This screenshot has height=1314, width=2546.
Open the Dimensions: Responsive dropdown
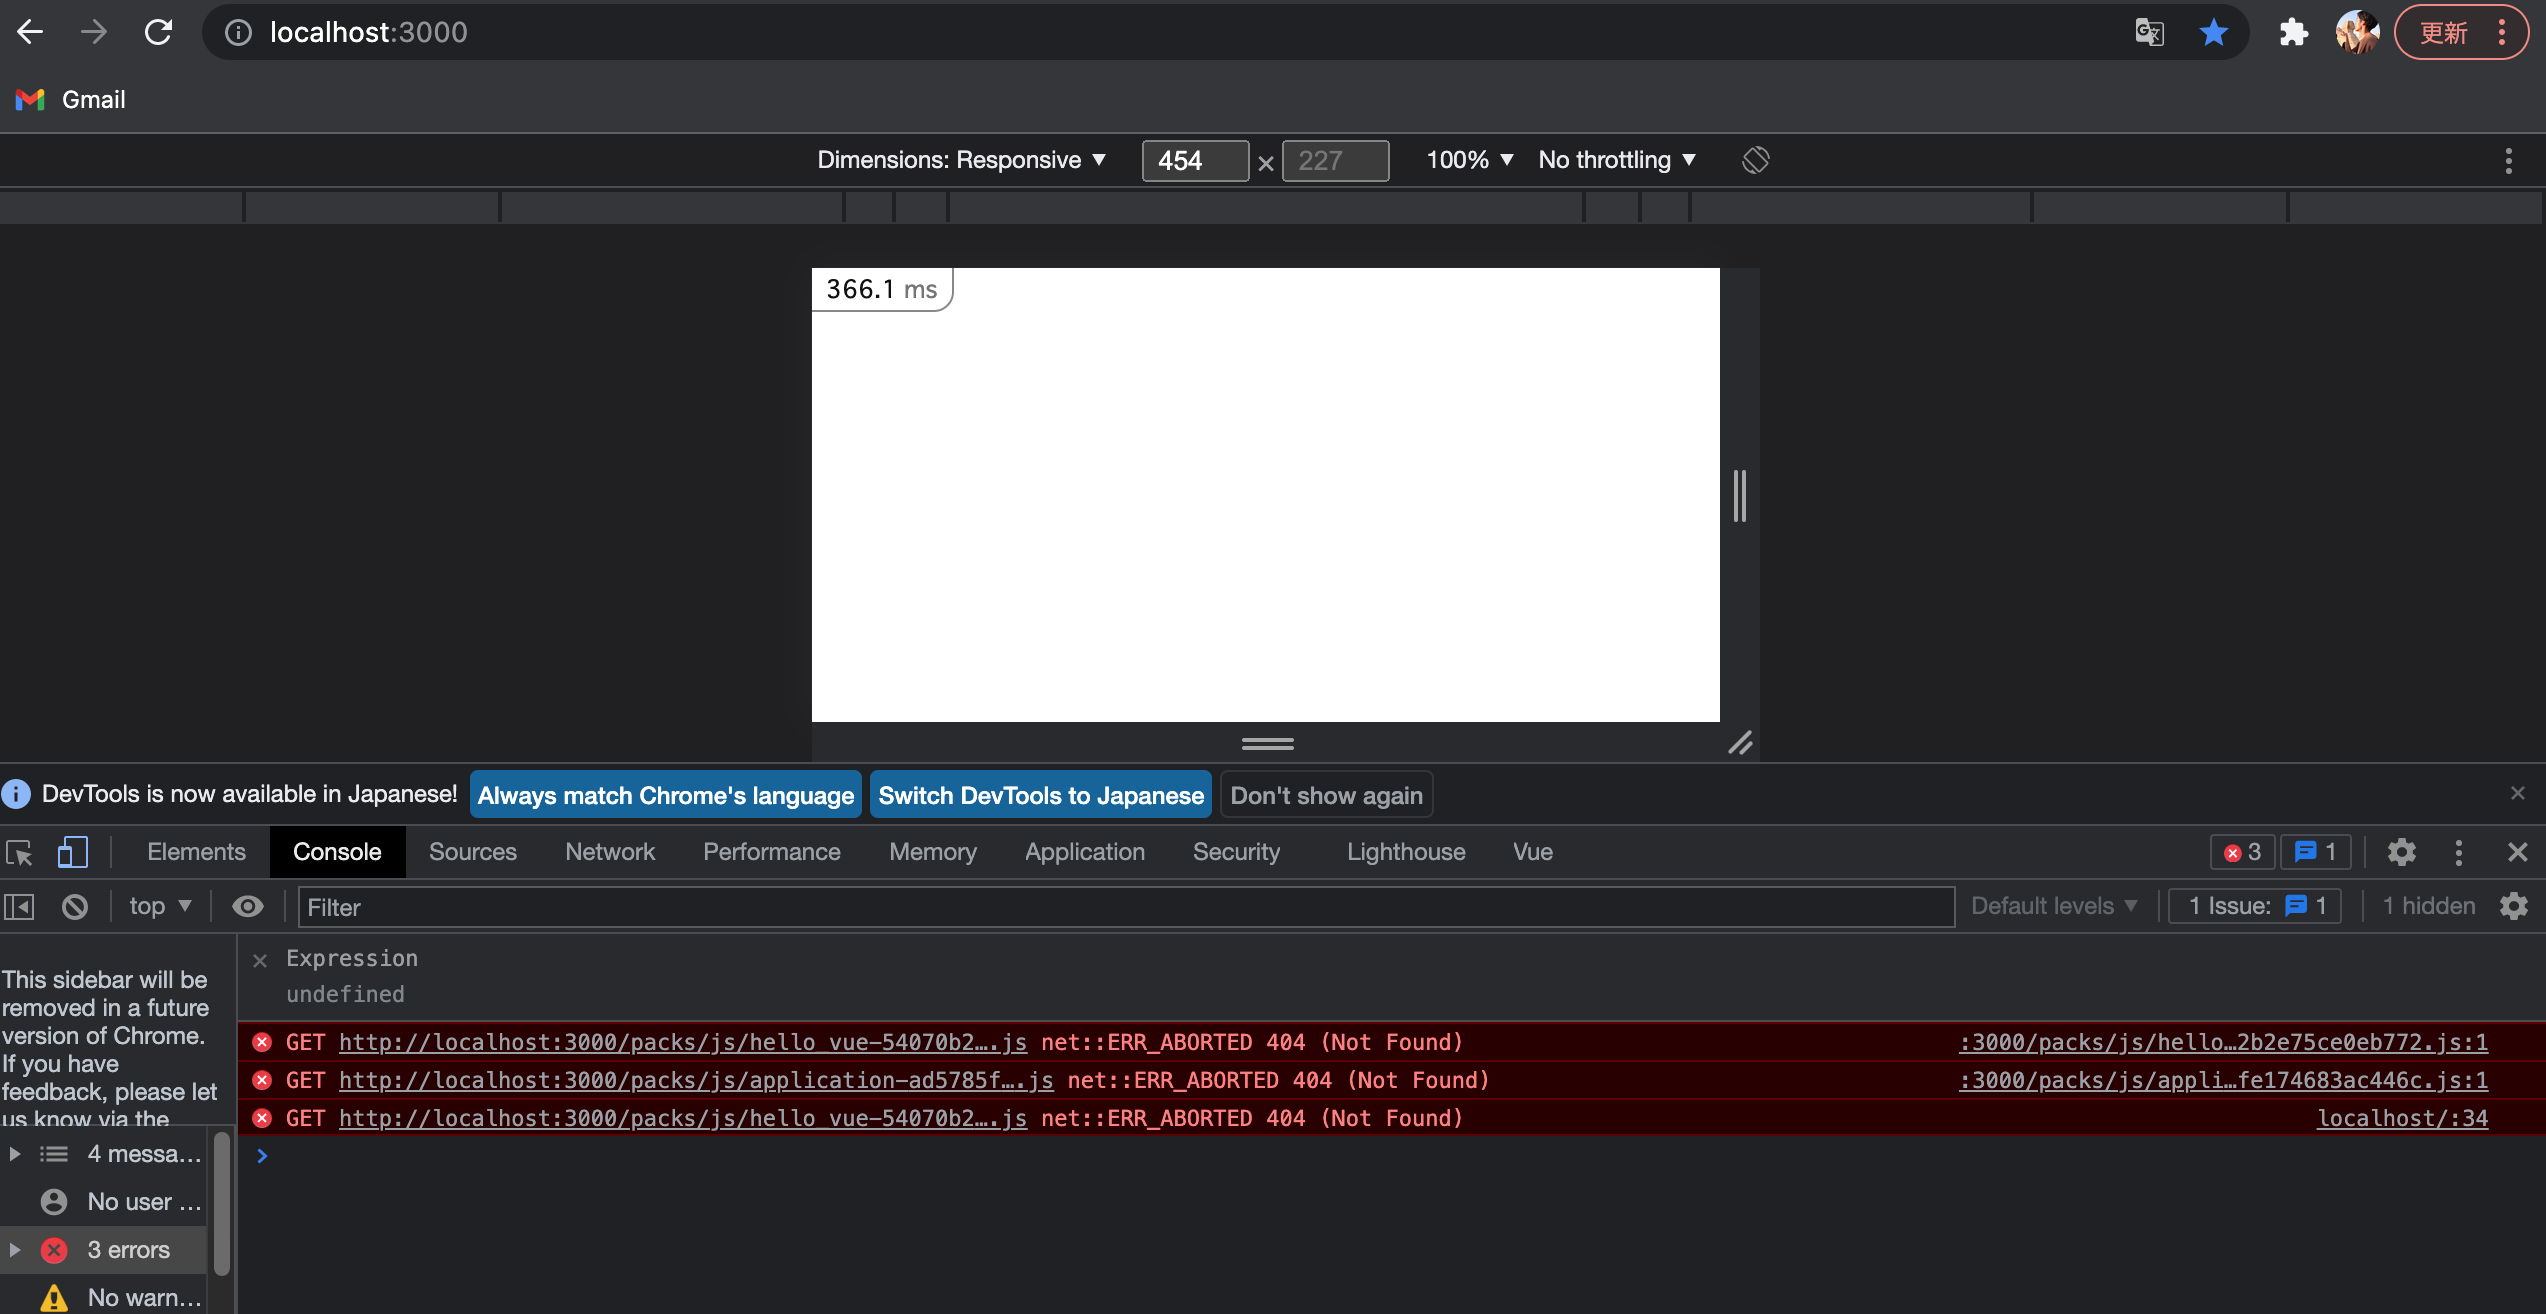coord(961,160)
